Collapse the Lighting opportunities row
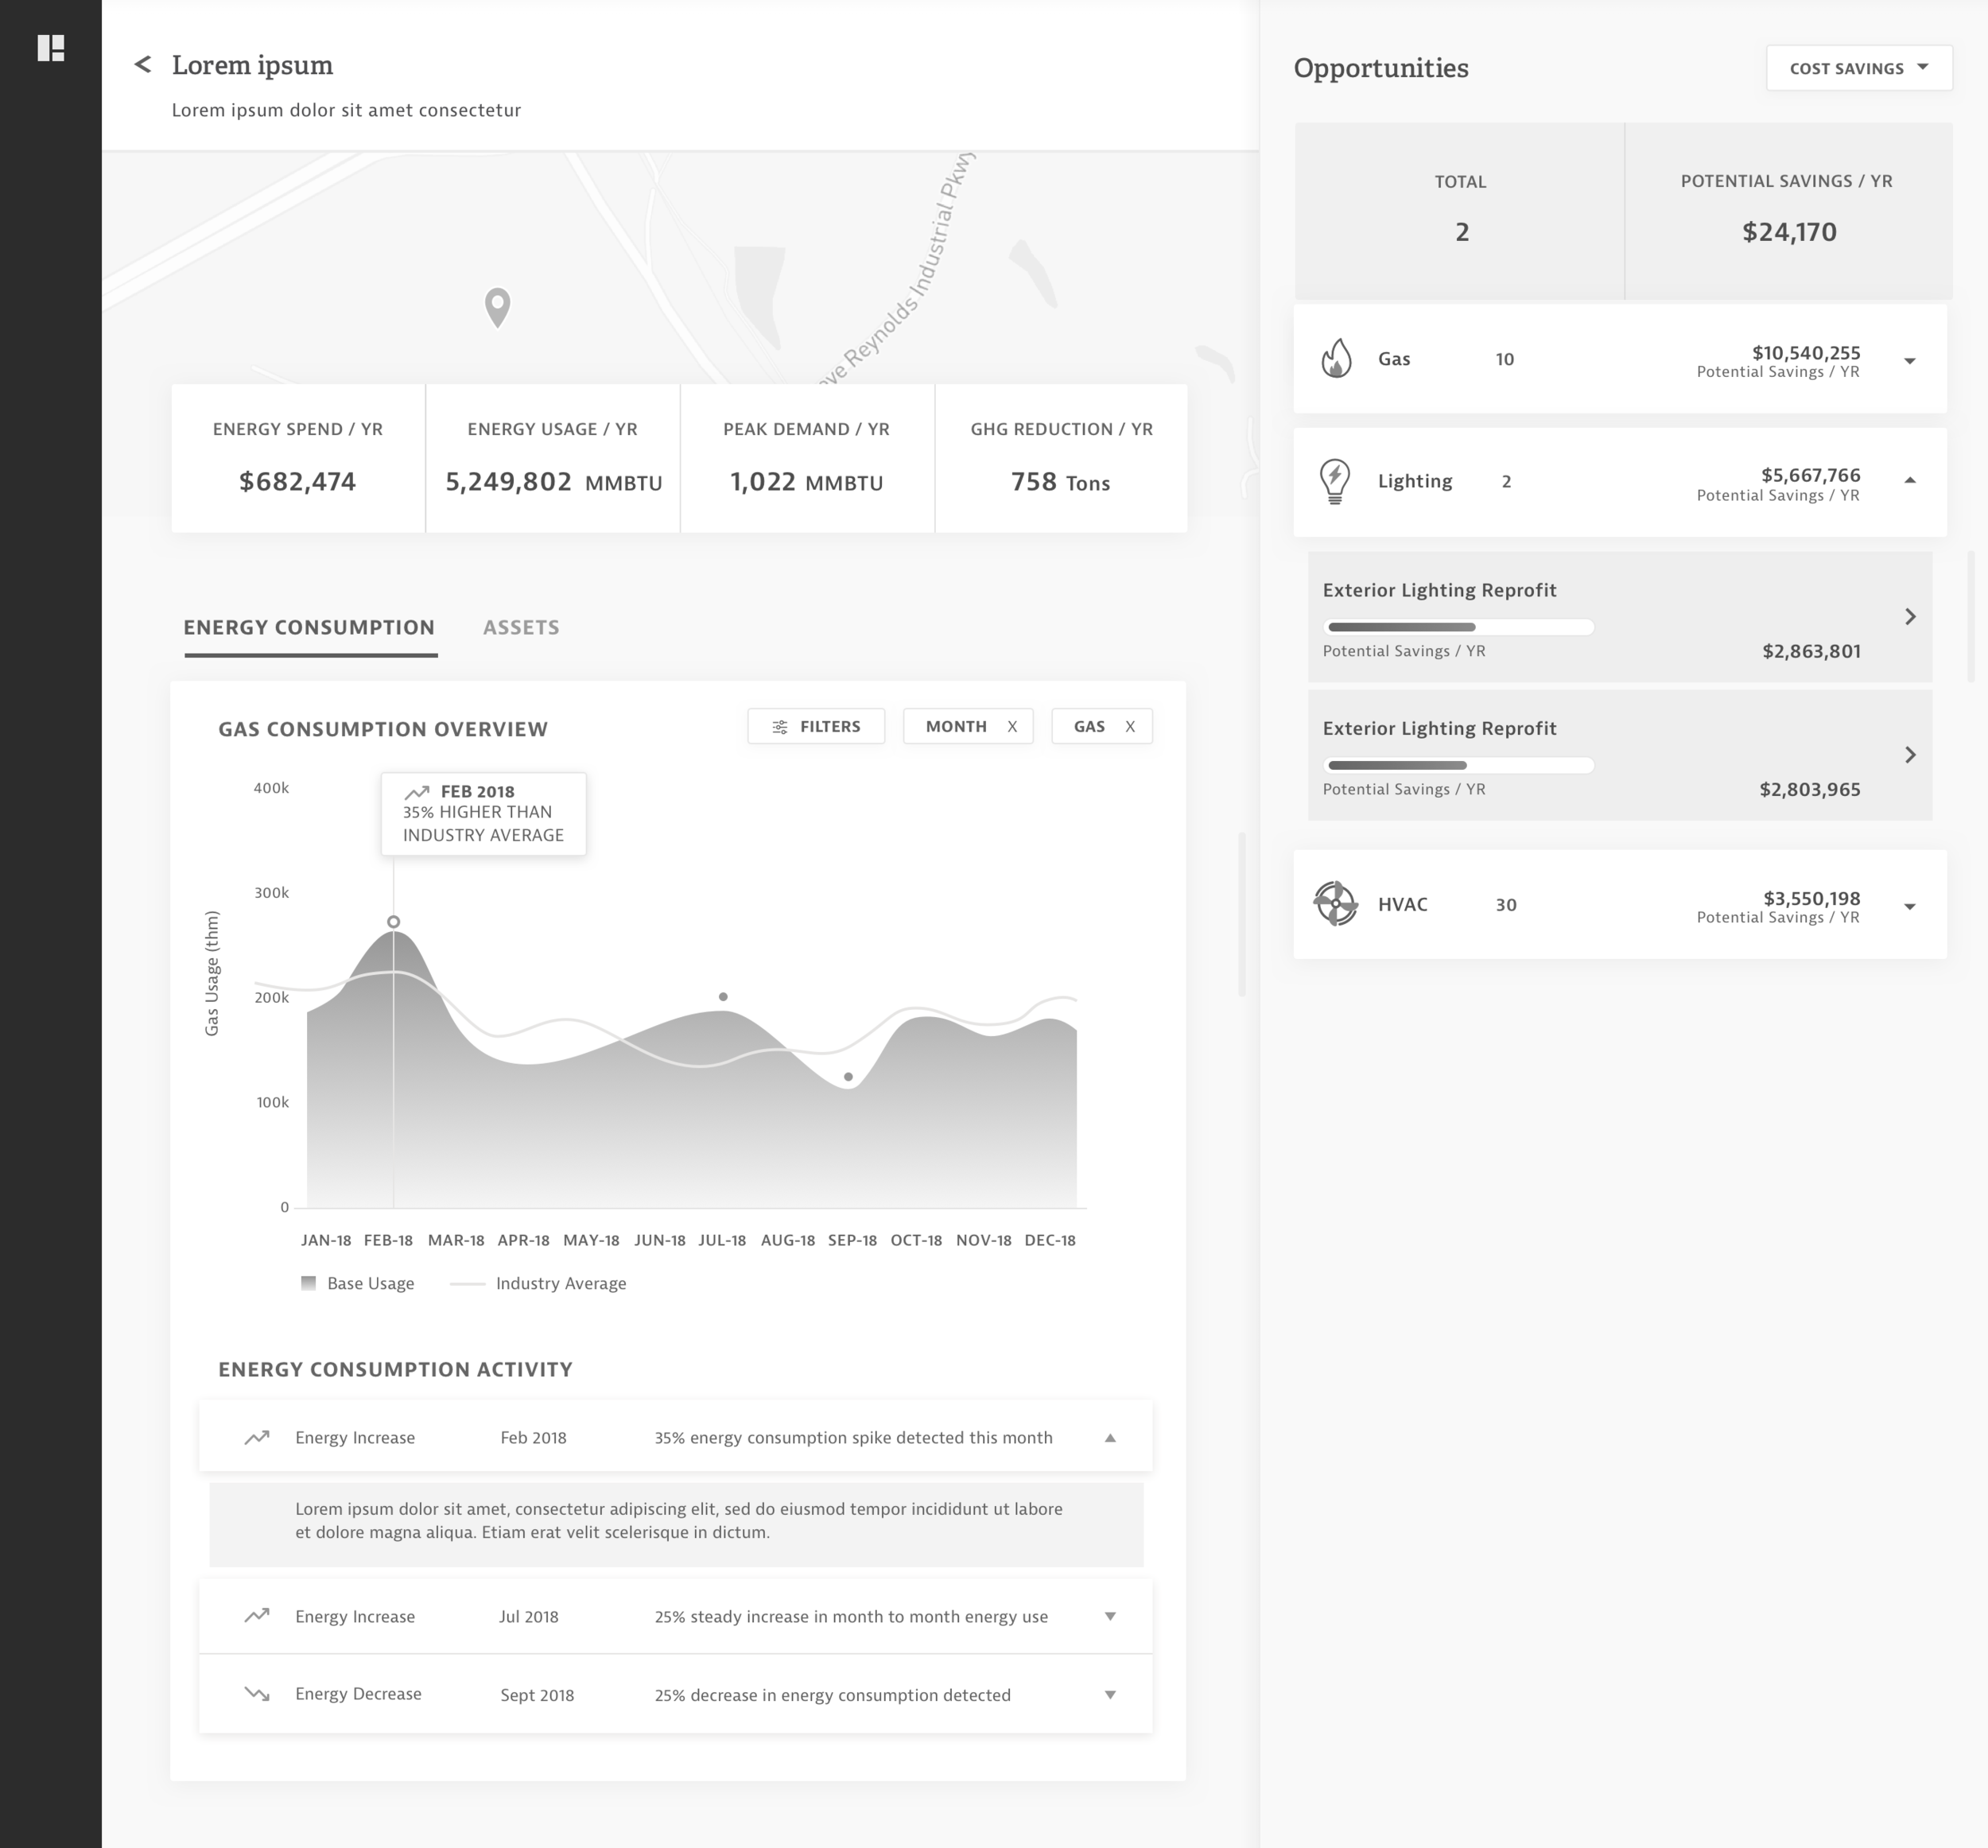Screen dimensions: 1988x1848 [x=1909, y=481]
